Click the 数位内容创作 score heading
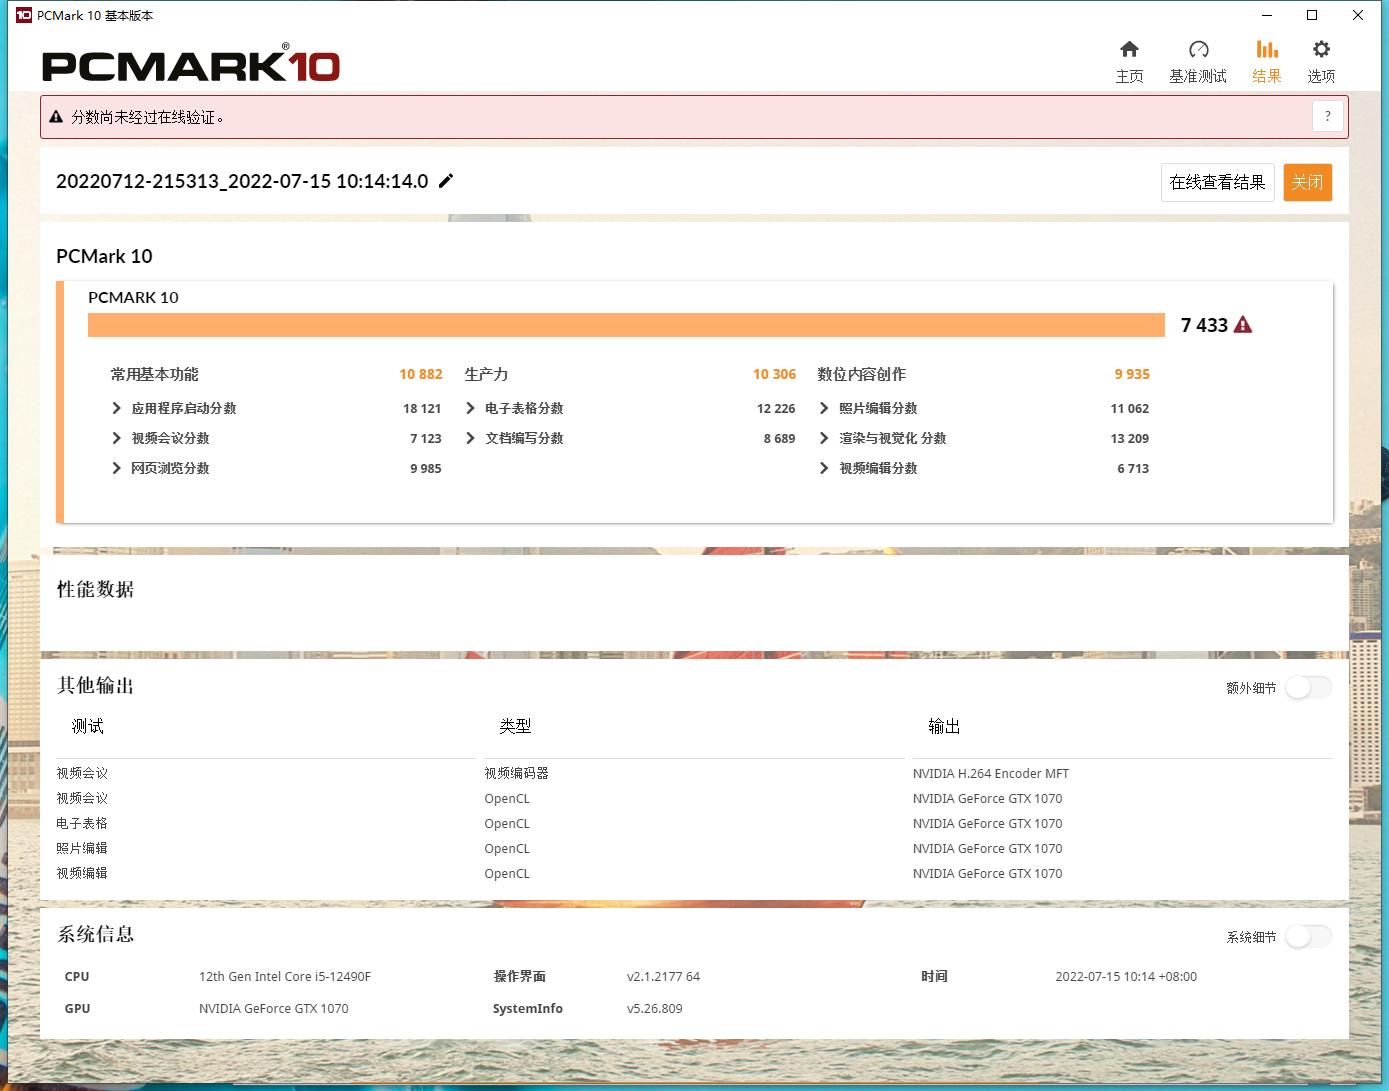 pyautogui.click(x=861, y=374)
